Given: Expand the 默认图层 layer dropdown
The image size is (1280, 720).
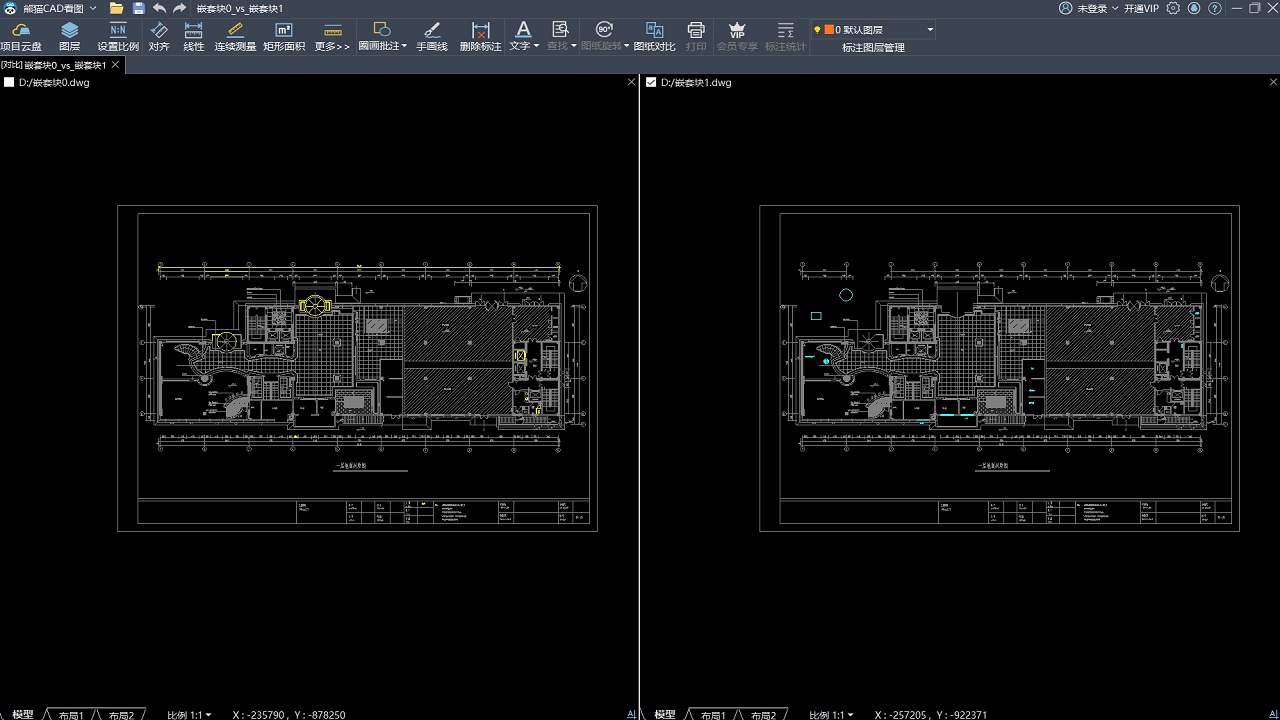Looking at the screenshot, I should tap(930, 30).
